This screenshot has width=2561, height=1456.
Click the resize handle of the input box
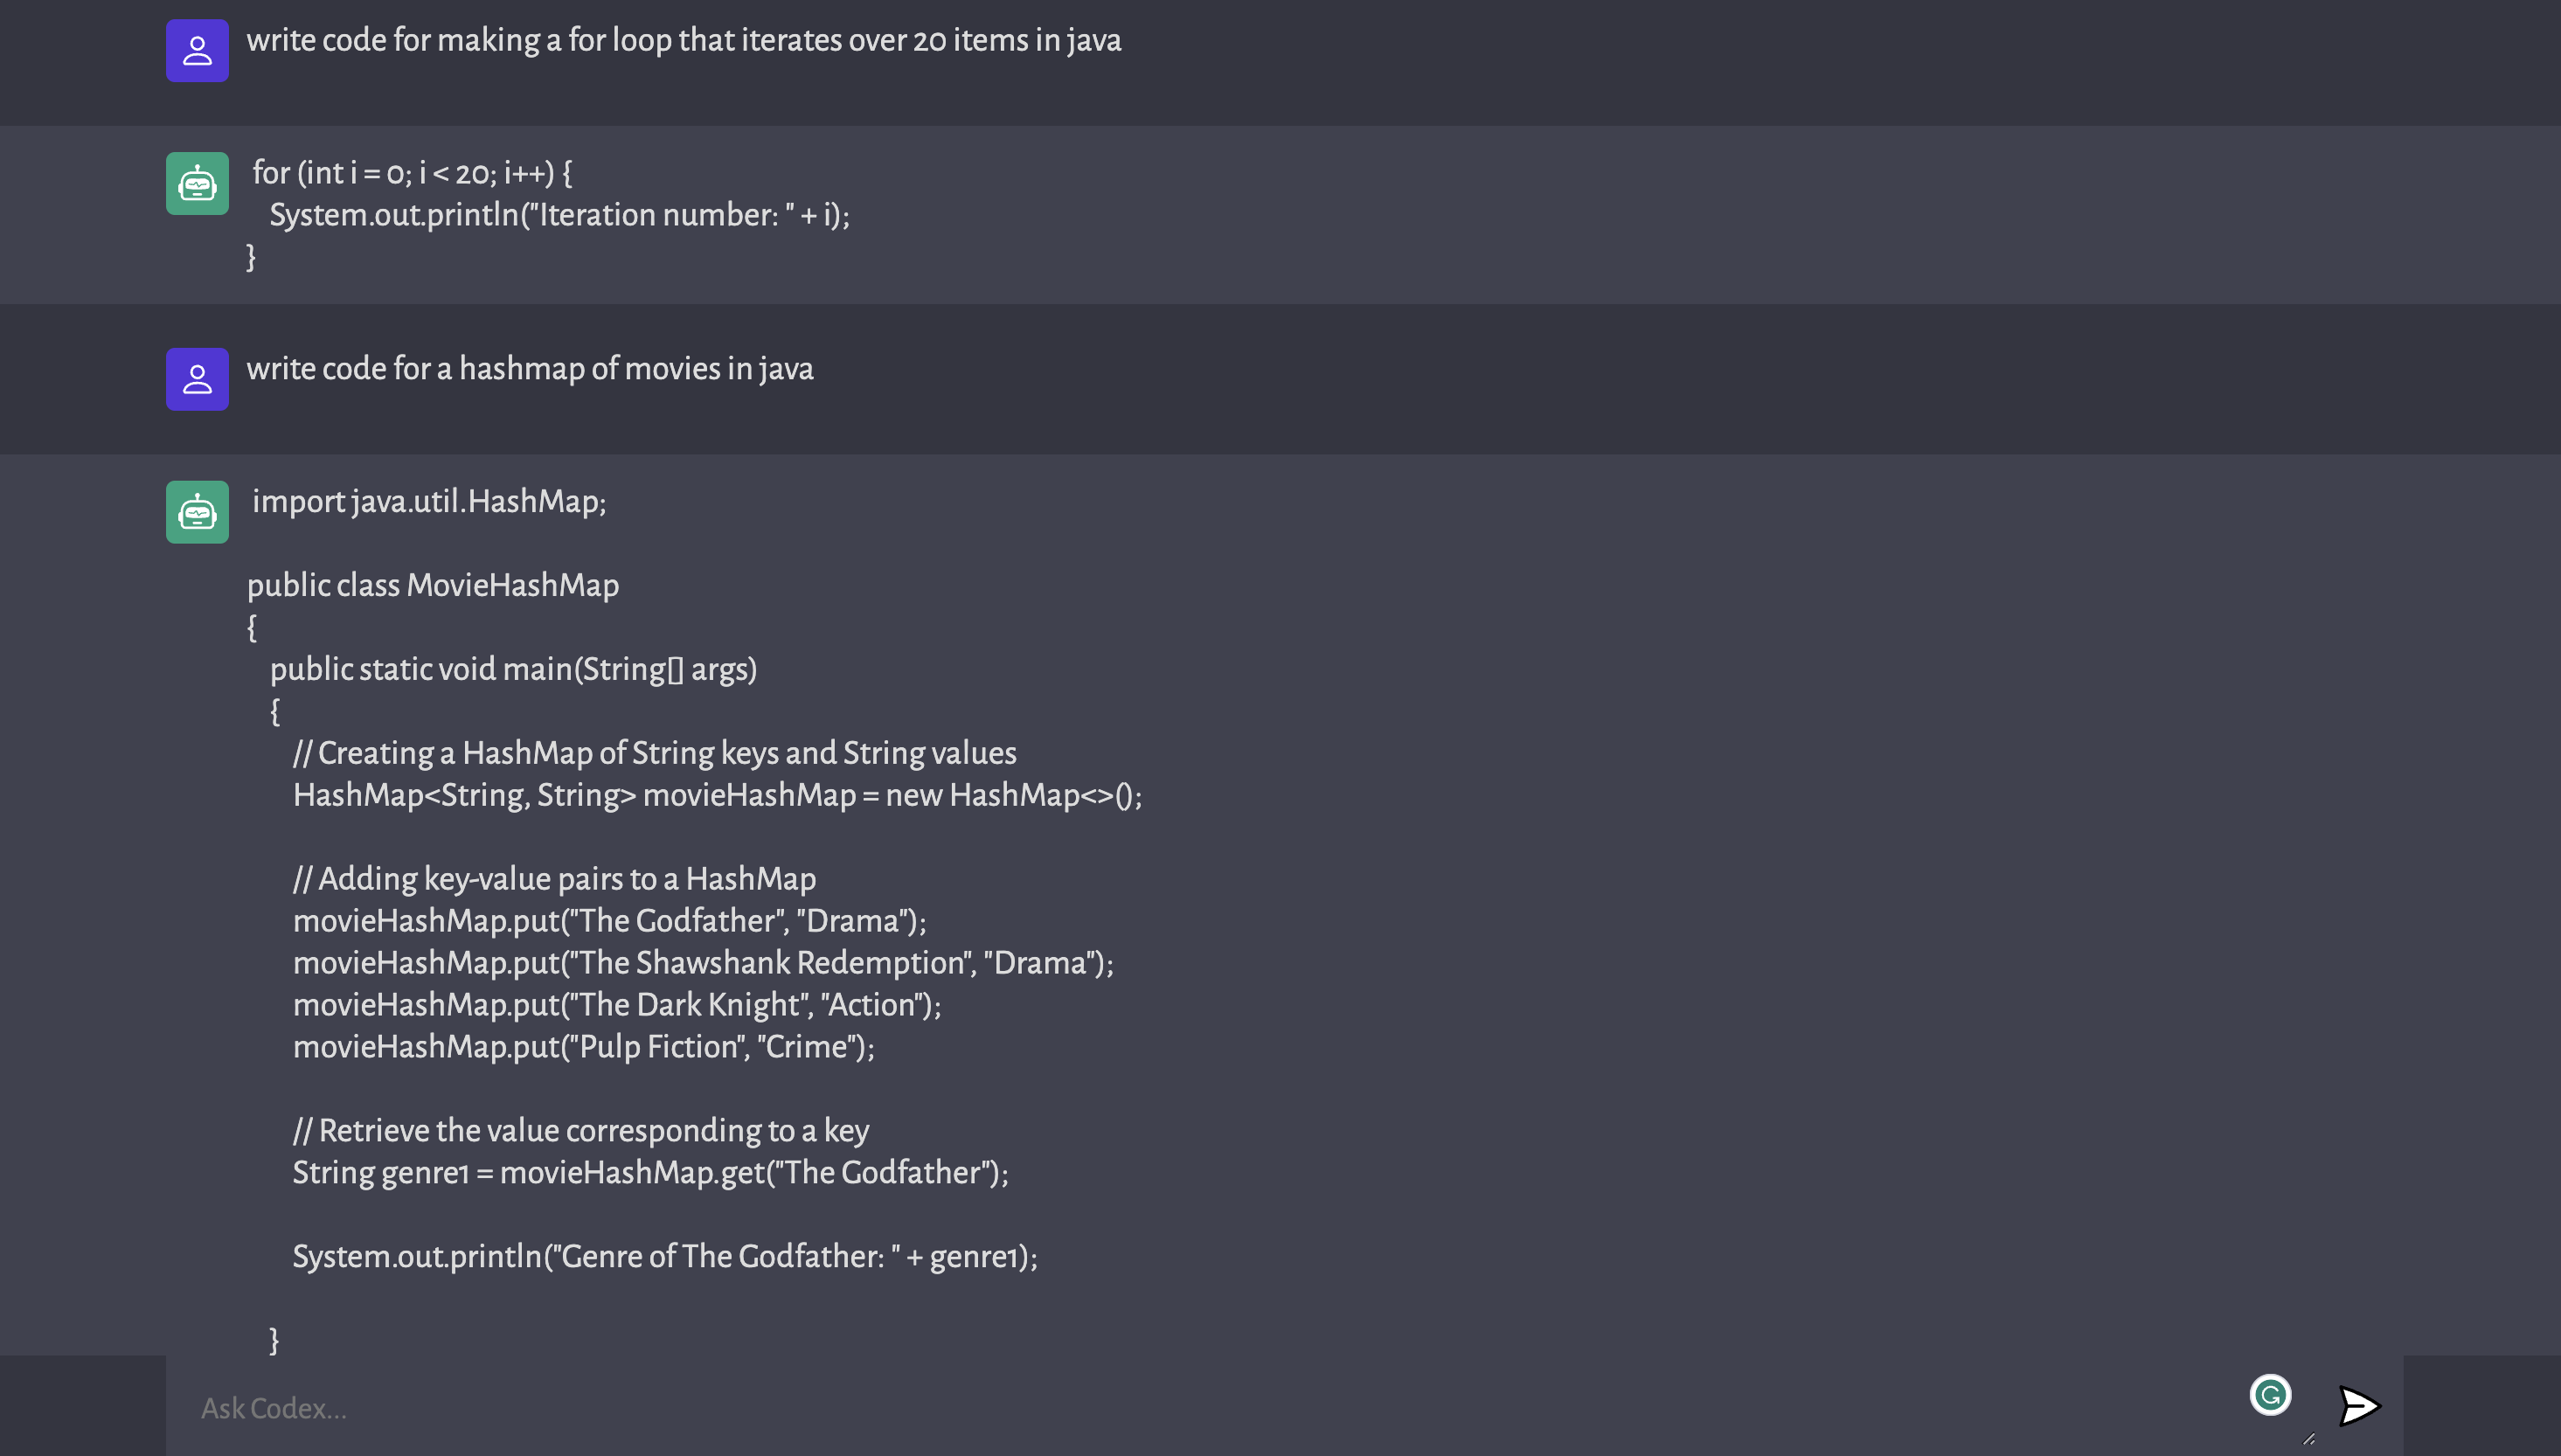(2308, 1439)
